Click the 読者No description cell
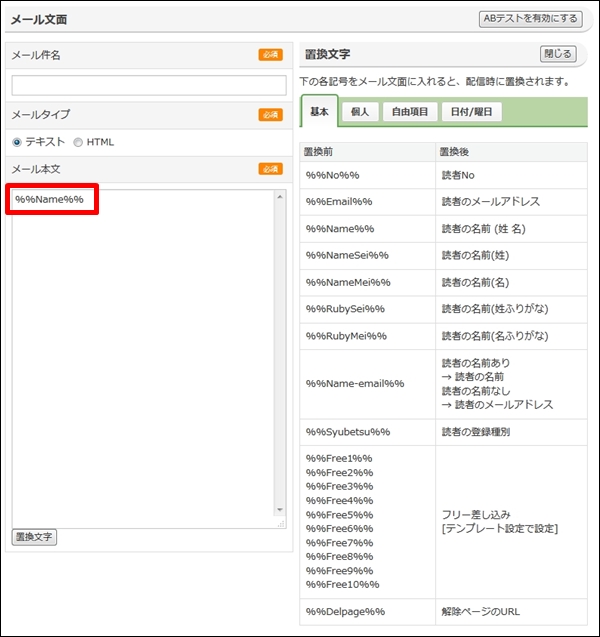This screenshot has height=637, width=600. coord(511,175)
